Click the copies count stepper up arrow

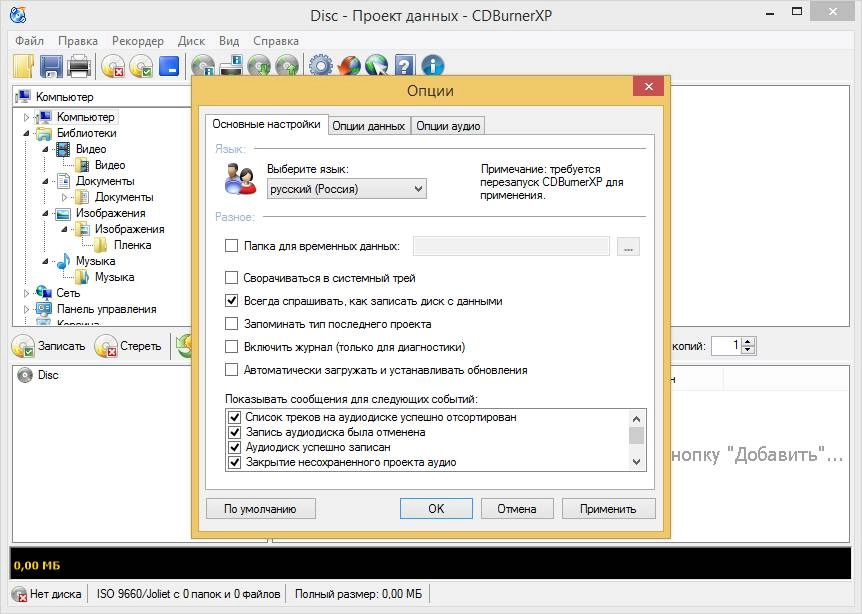(x=748, y=341)
